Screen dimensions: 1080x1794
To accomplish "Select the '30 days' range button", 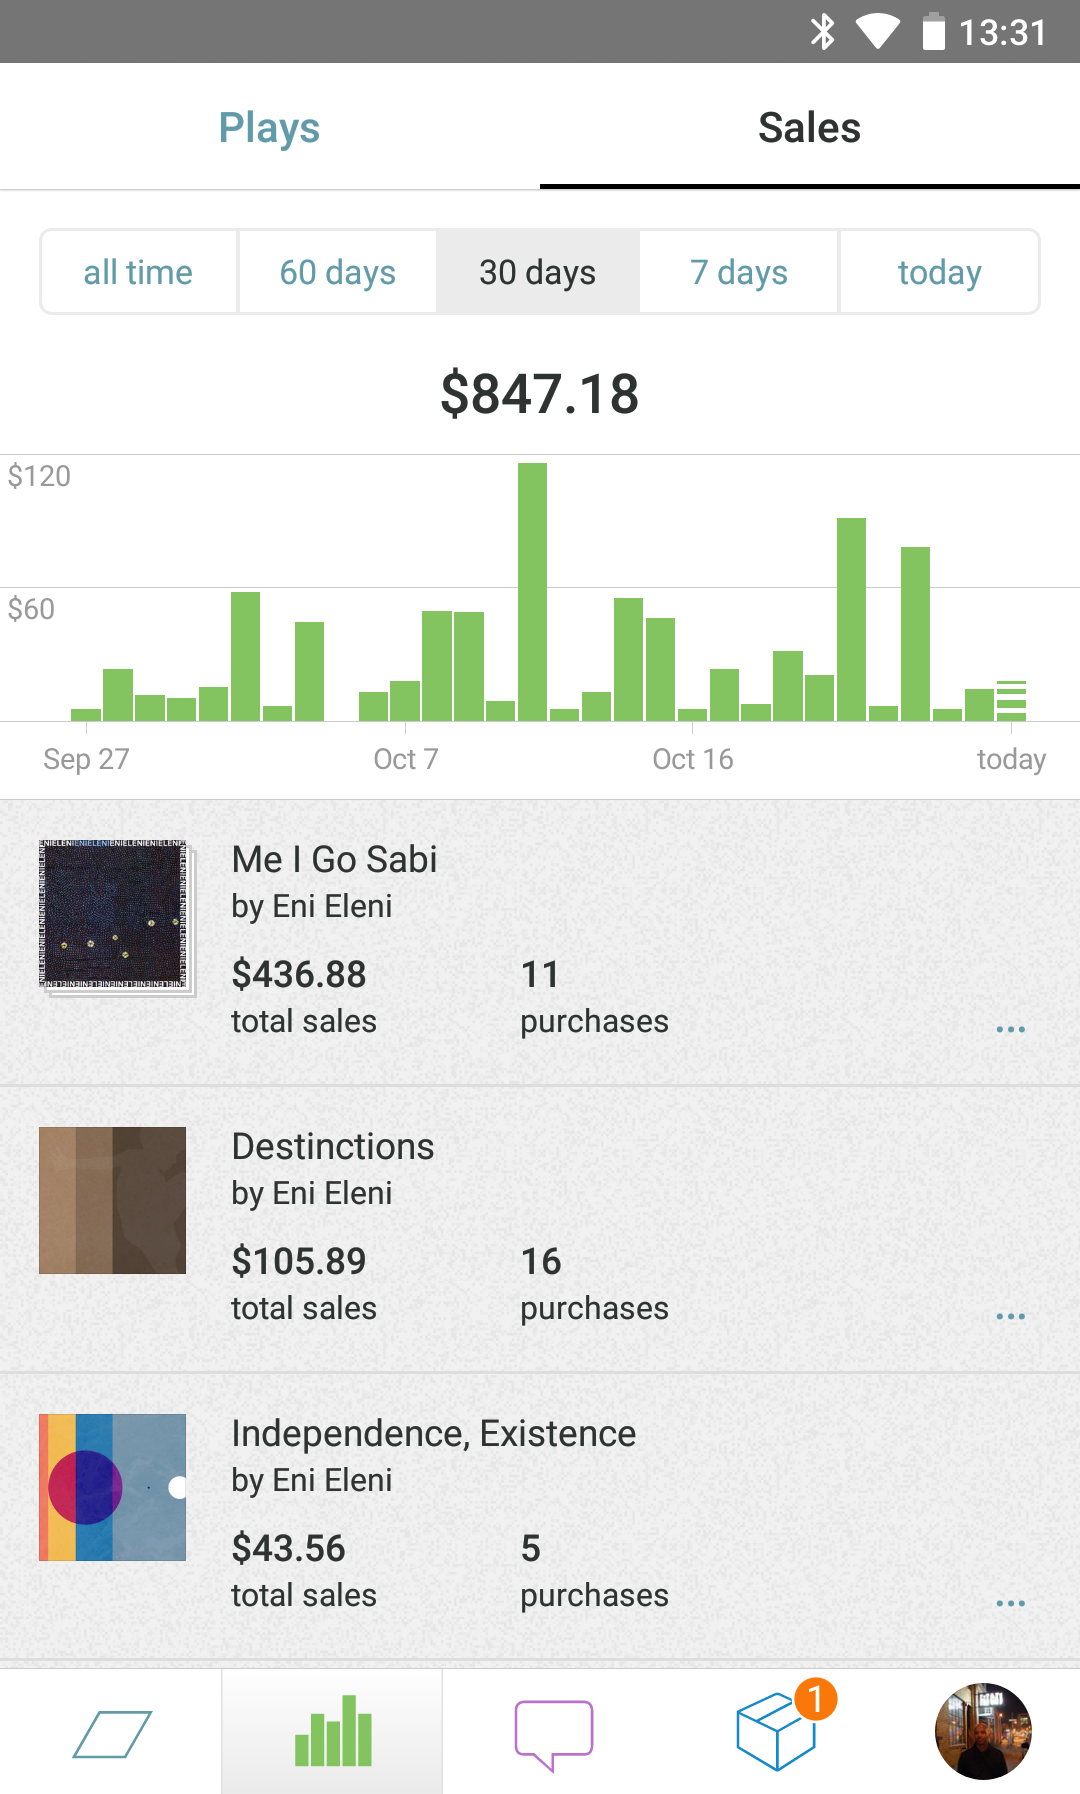I will pyautogui.click(x=538, y=272).
